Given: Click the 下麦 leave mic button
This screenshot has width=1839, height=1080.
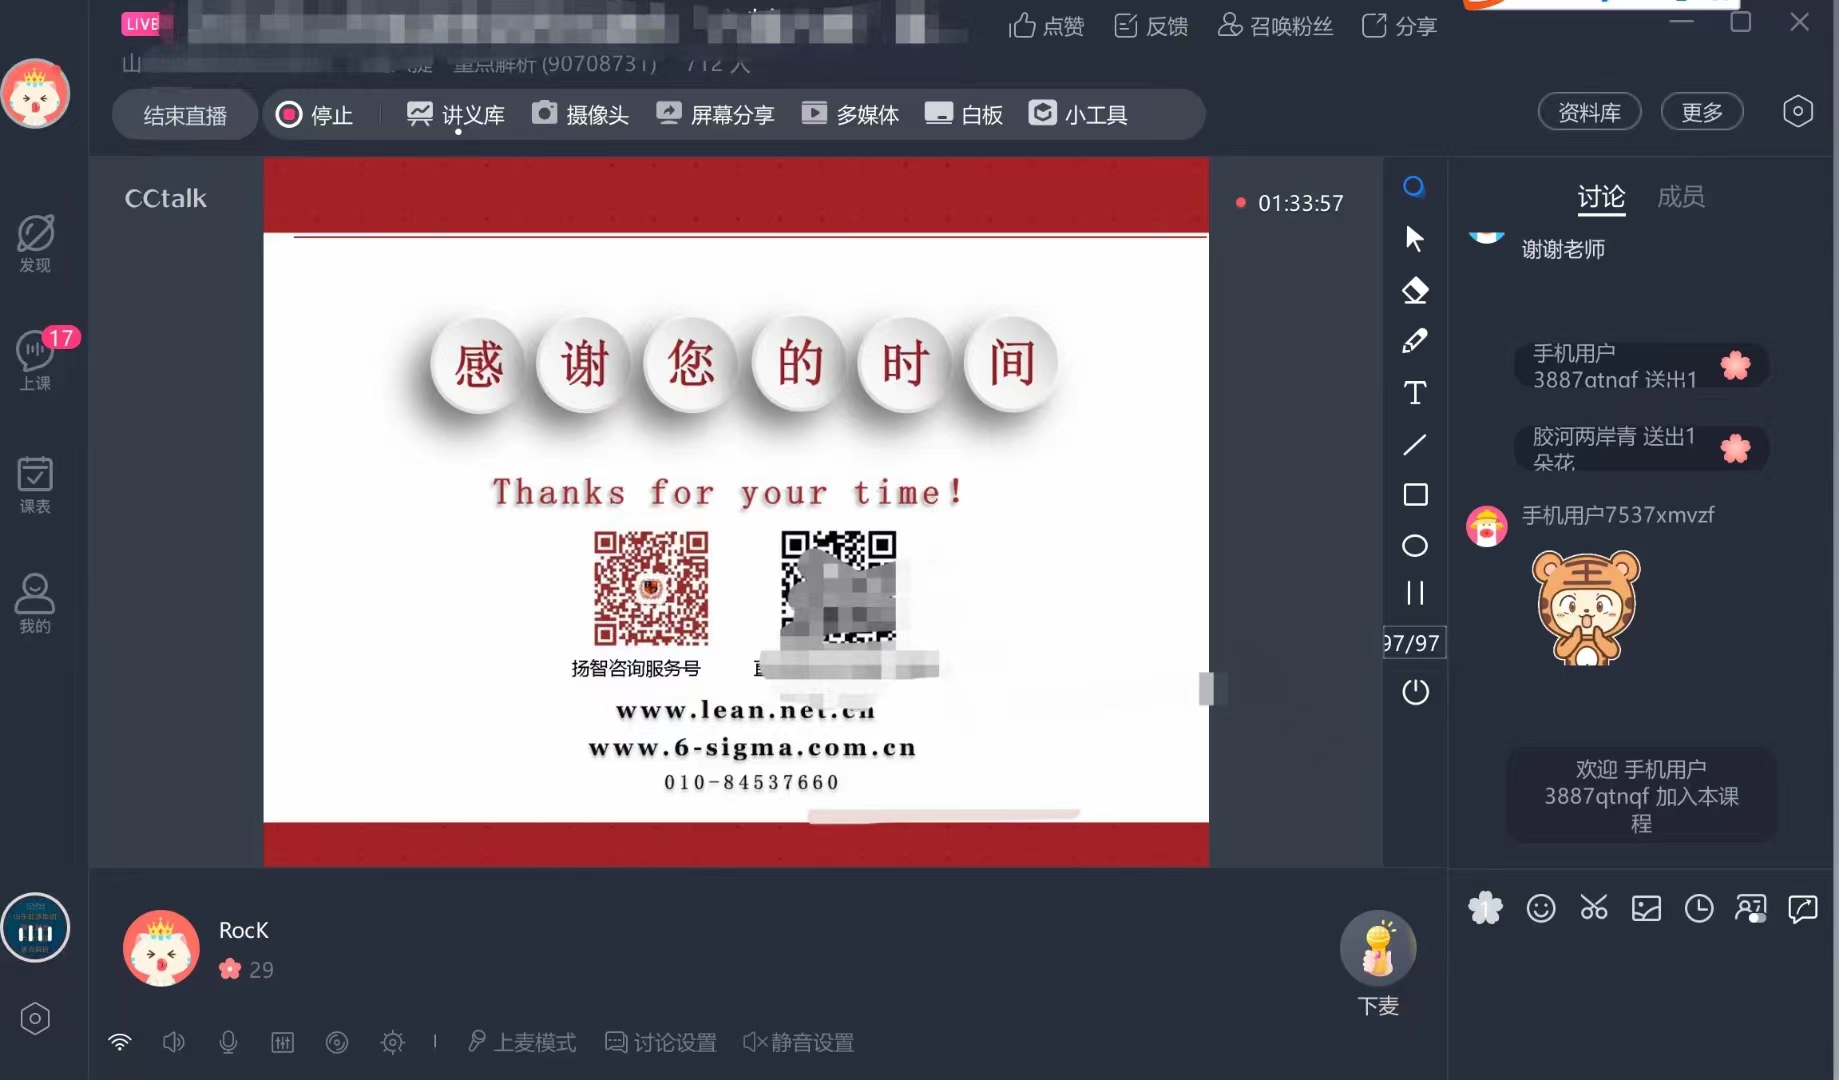Looking at the screenshot, I should click(1378, 963).
